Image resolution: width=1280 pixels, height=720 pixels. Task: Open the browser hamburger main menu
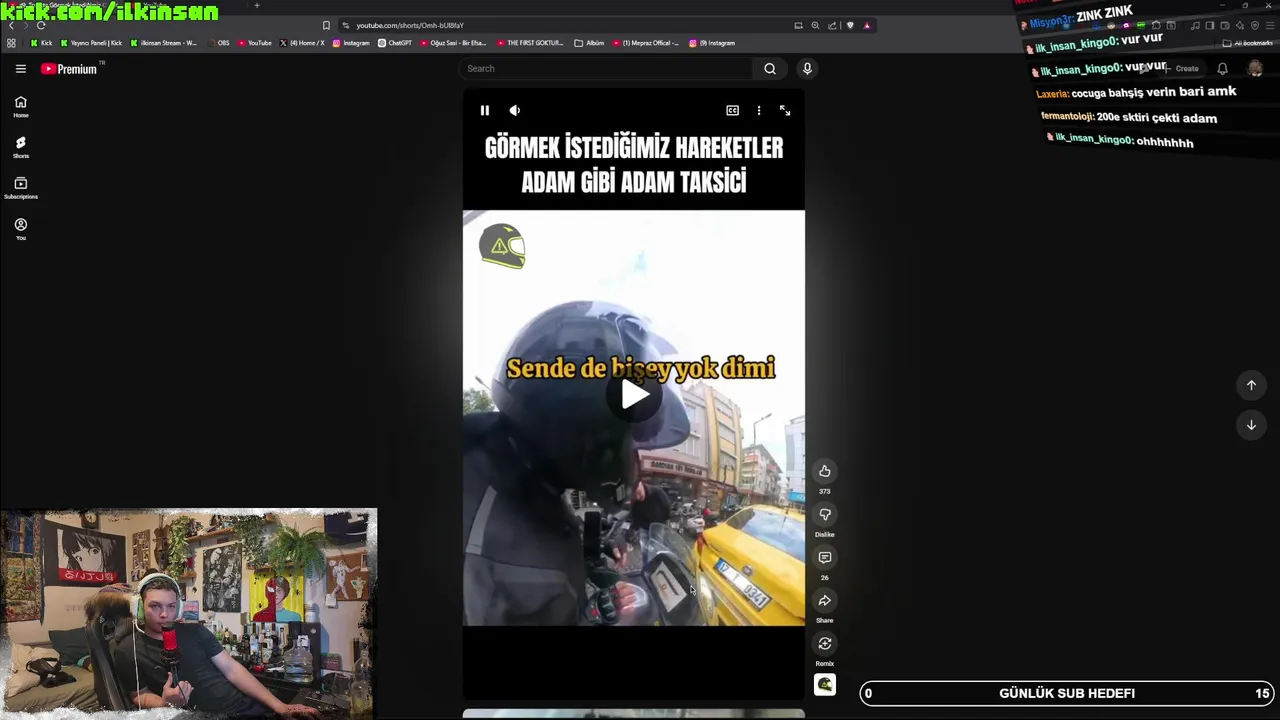point(1270,25)
